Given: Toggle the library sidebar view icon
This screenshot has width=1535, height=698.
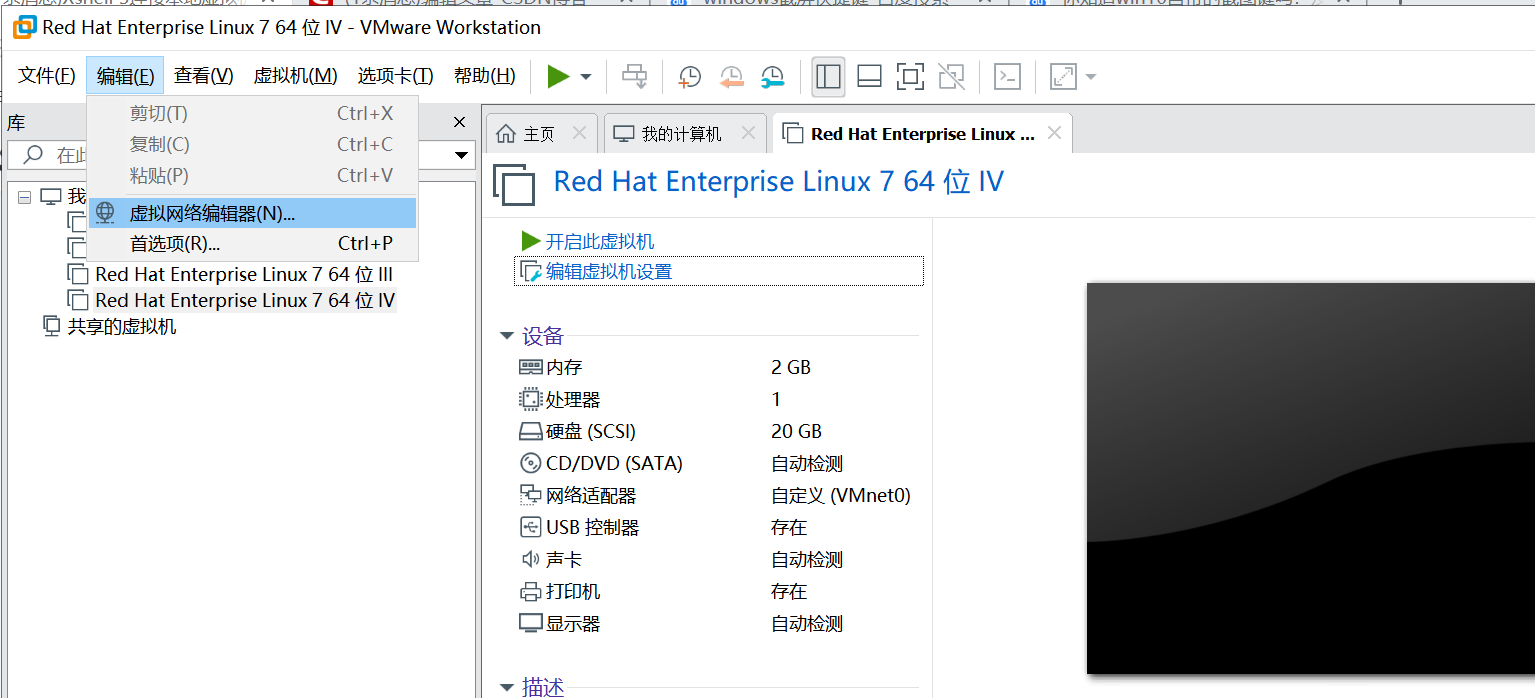Looking at the screenshot, I should pos(828,76).
